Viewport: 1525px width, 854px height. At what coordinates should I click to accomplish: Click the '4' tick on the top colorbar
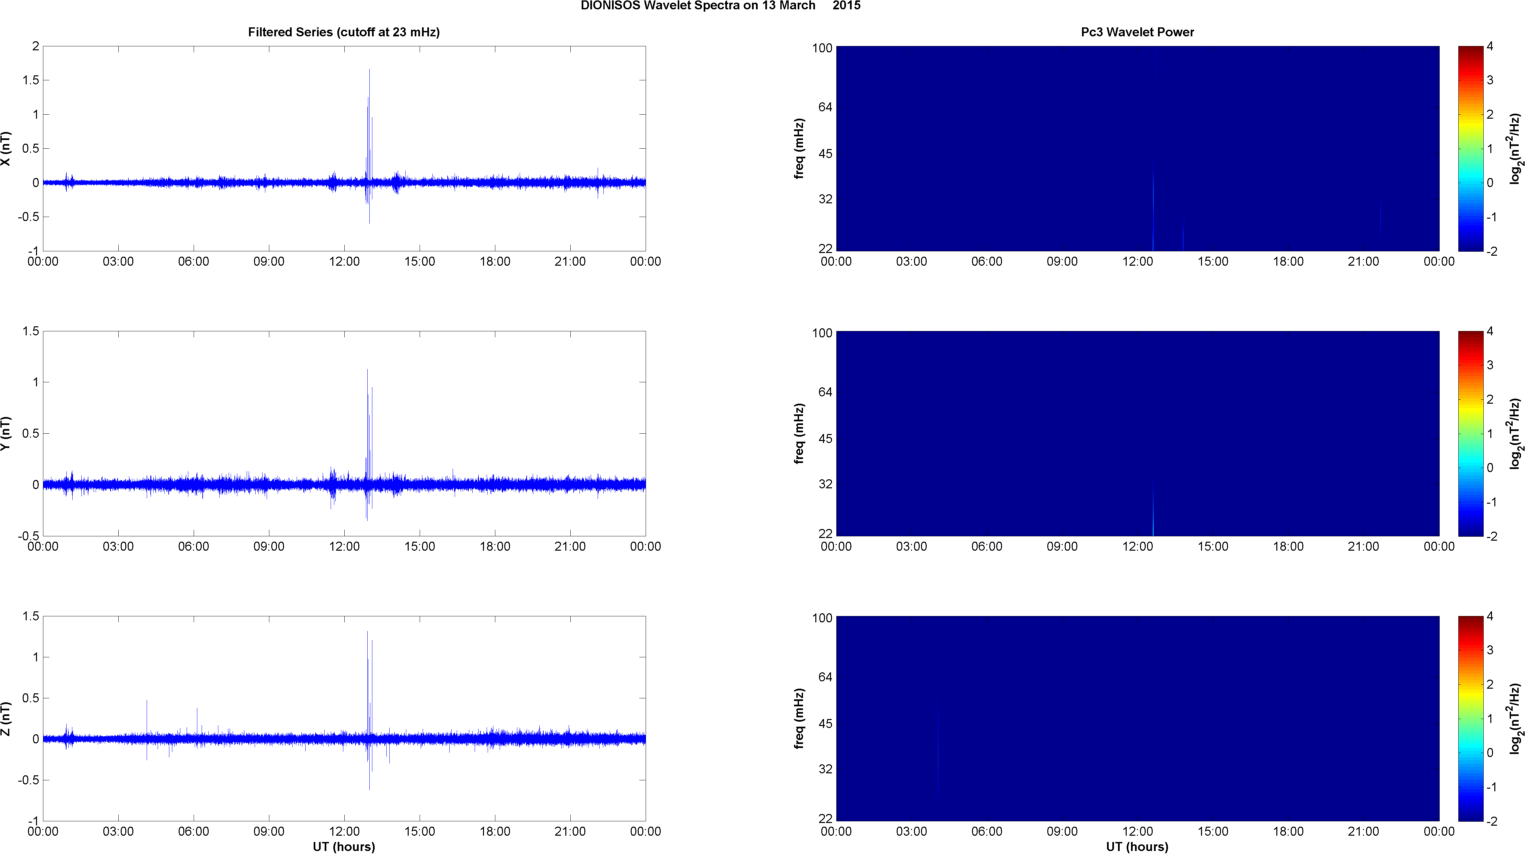point(1490,47)
